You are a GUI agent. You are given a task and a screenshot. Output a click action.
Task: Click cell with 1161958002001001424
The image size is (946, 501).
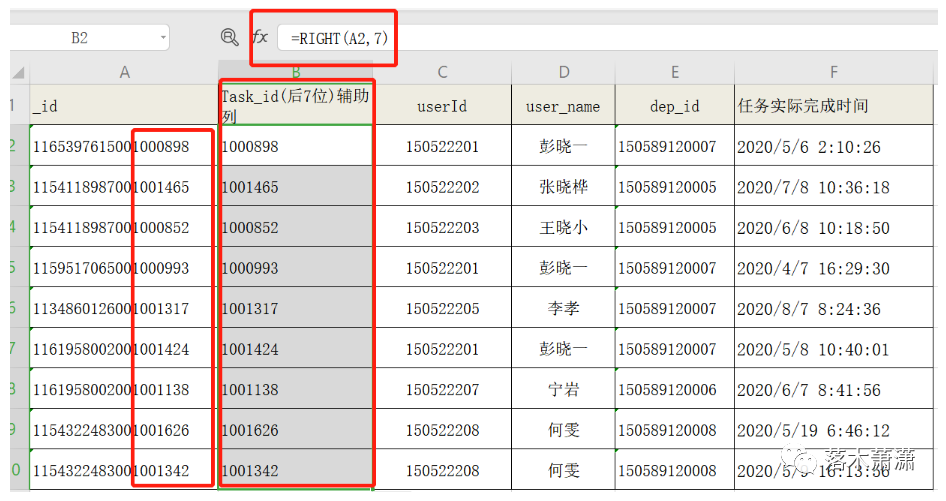pyautogui.click(x=124, y=348)
